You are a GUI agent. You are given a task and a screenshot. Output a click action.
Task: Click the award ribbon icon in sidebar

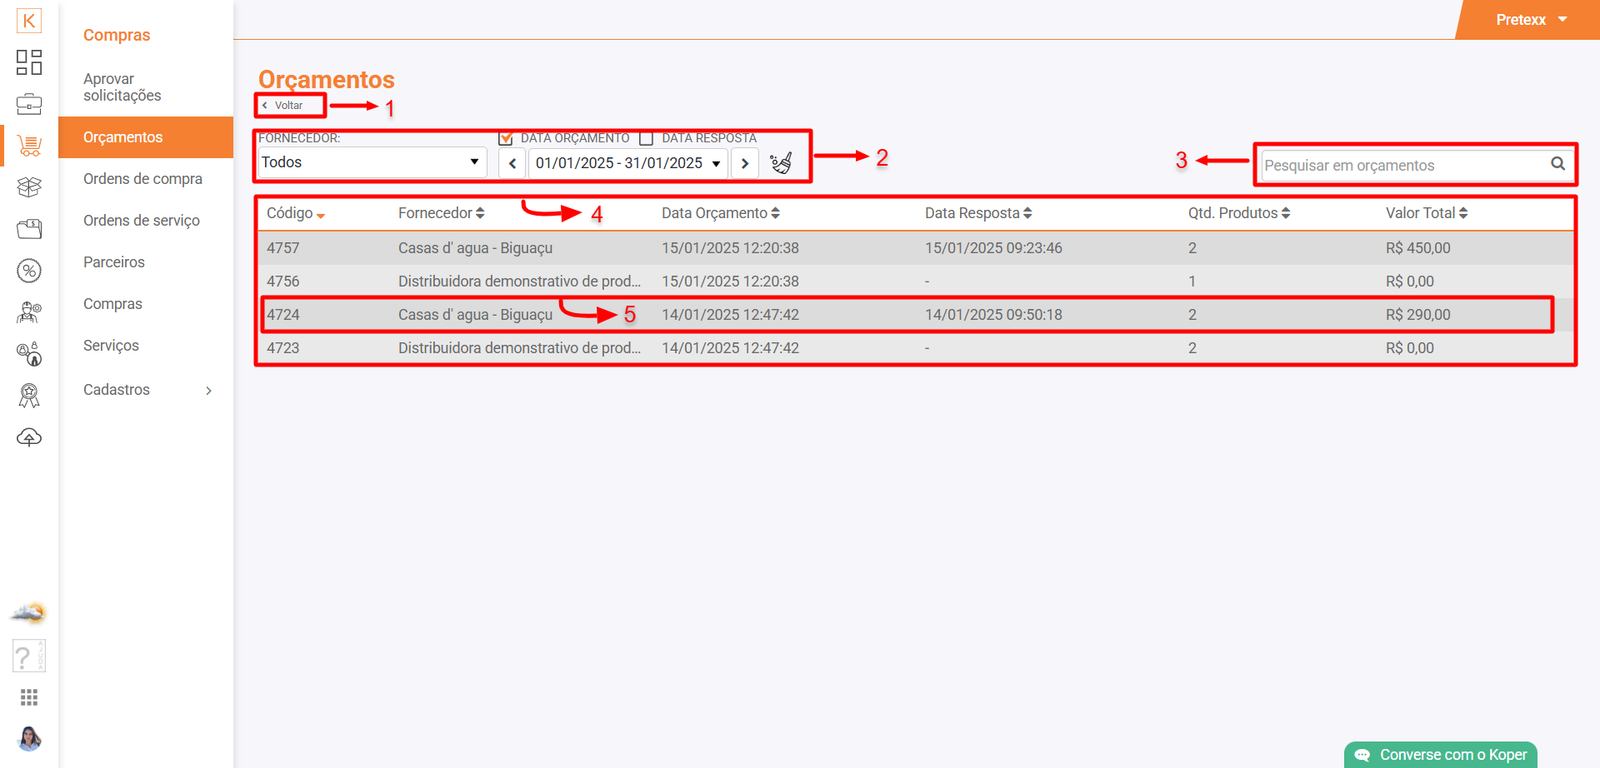[29, 396]
